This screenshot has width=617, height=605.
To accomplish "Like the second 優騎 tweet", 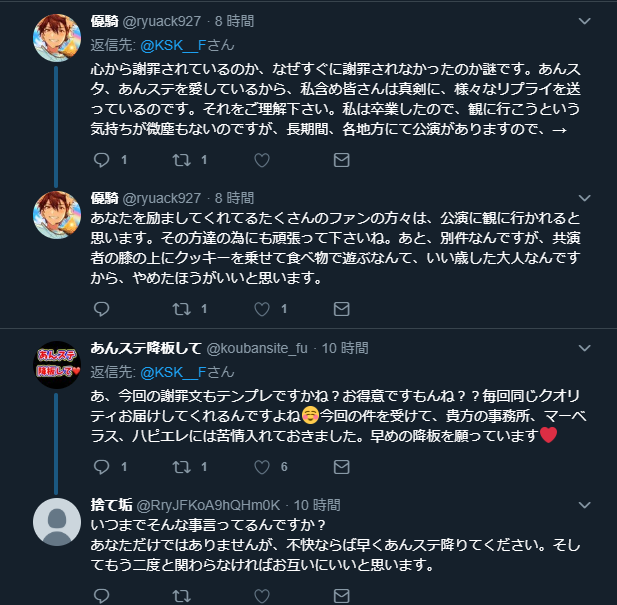I will click(262, 309).
